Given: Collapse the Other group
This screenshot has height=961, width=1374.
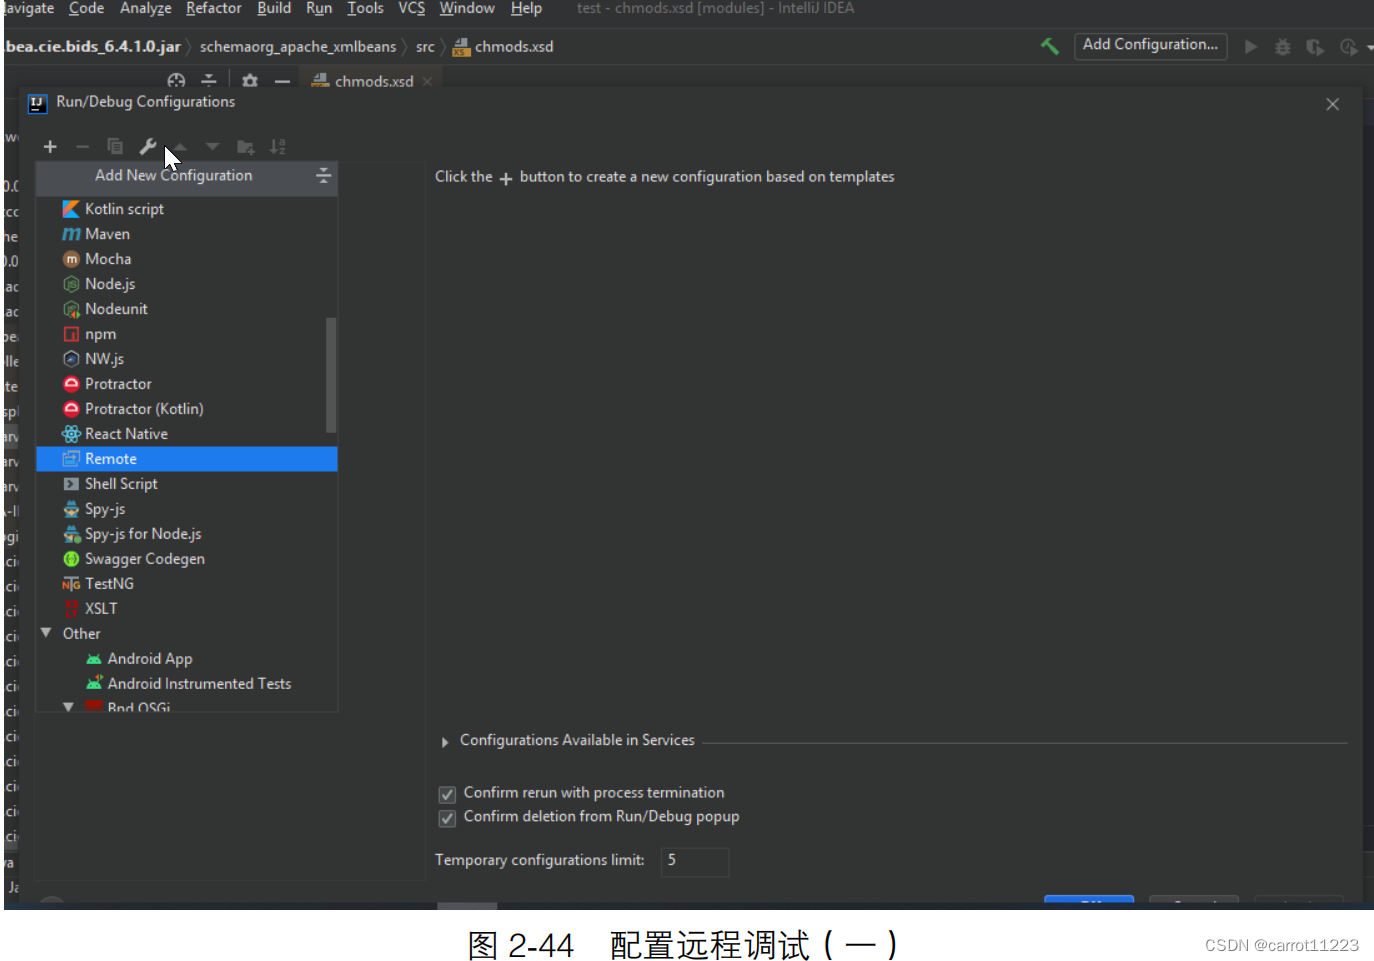Looking at the screenshot, I should [46, 633].
